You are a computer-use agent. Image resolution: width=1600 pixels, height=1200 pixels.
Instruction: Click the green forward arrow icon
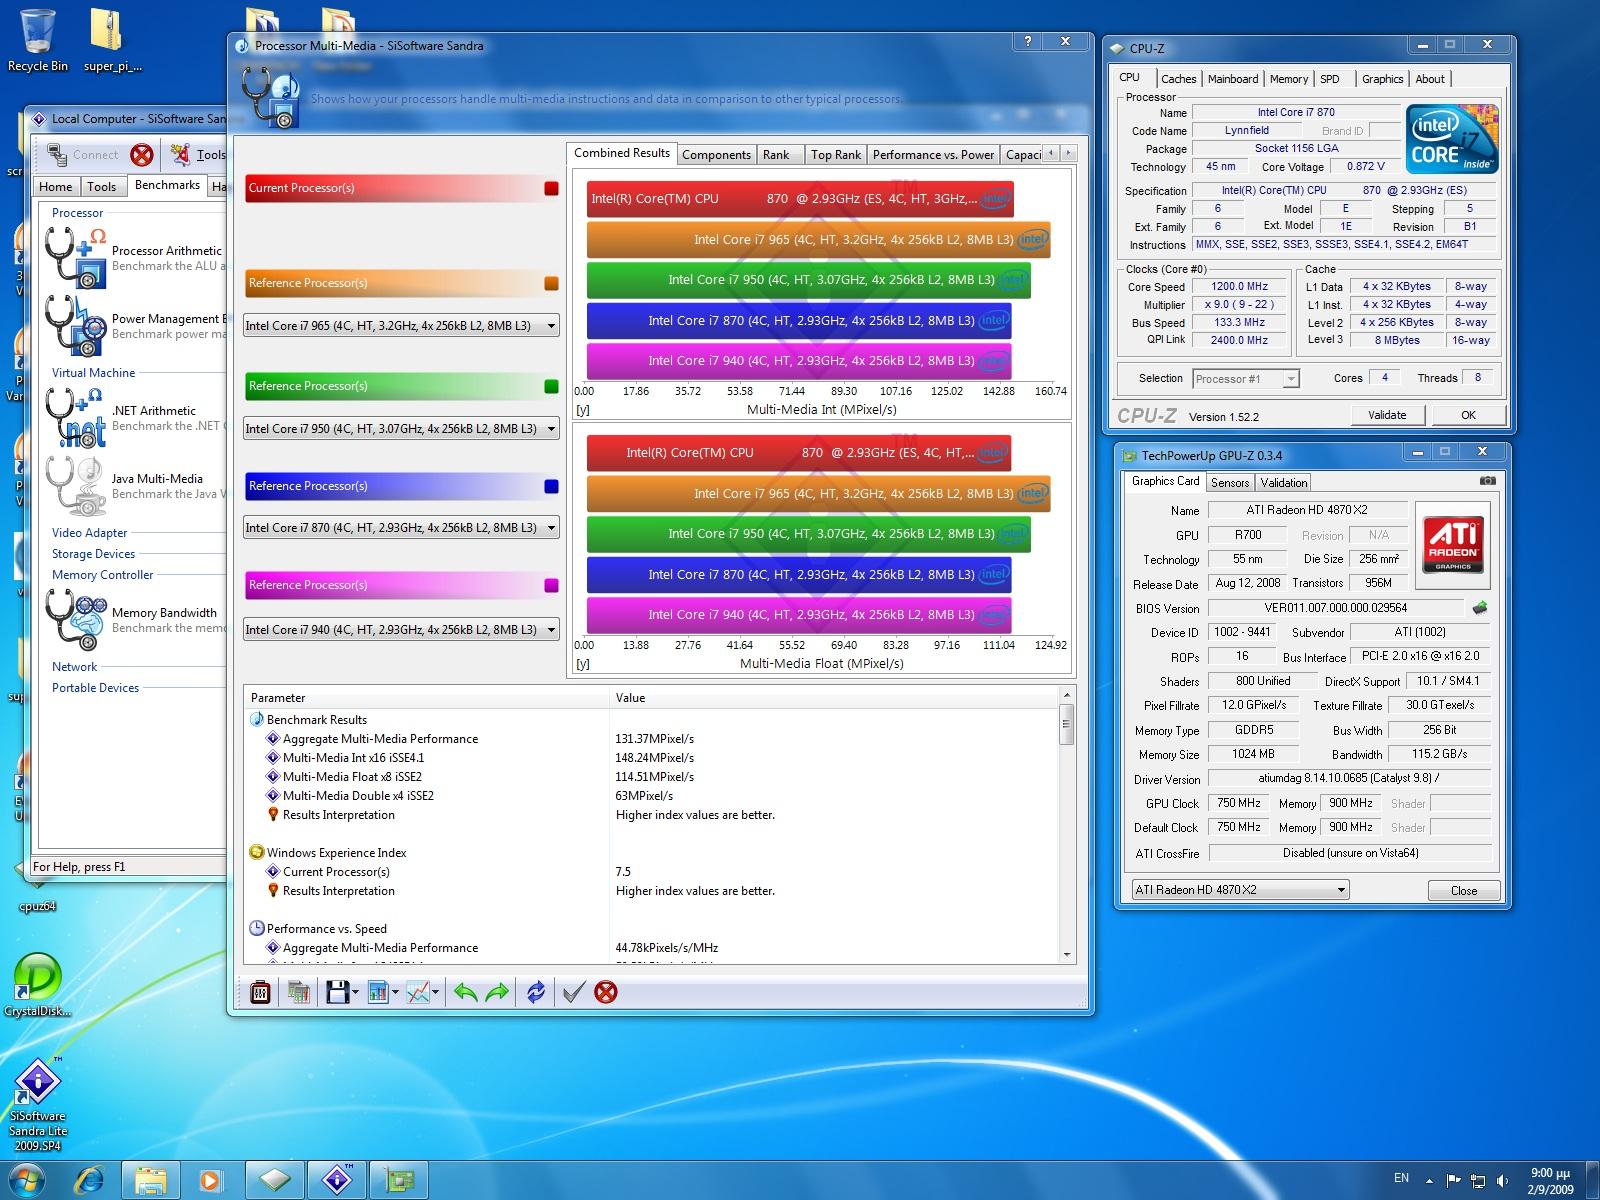[497, 992]
